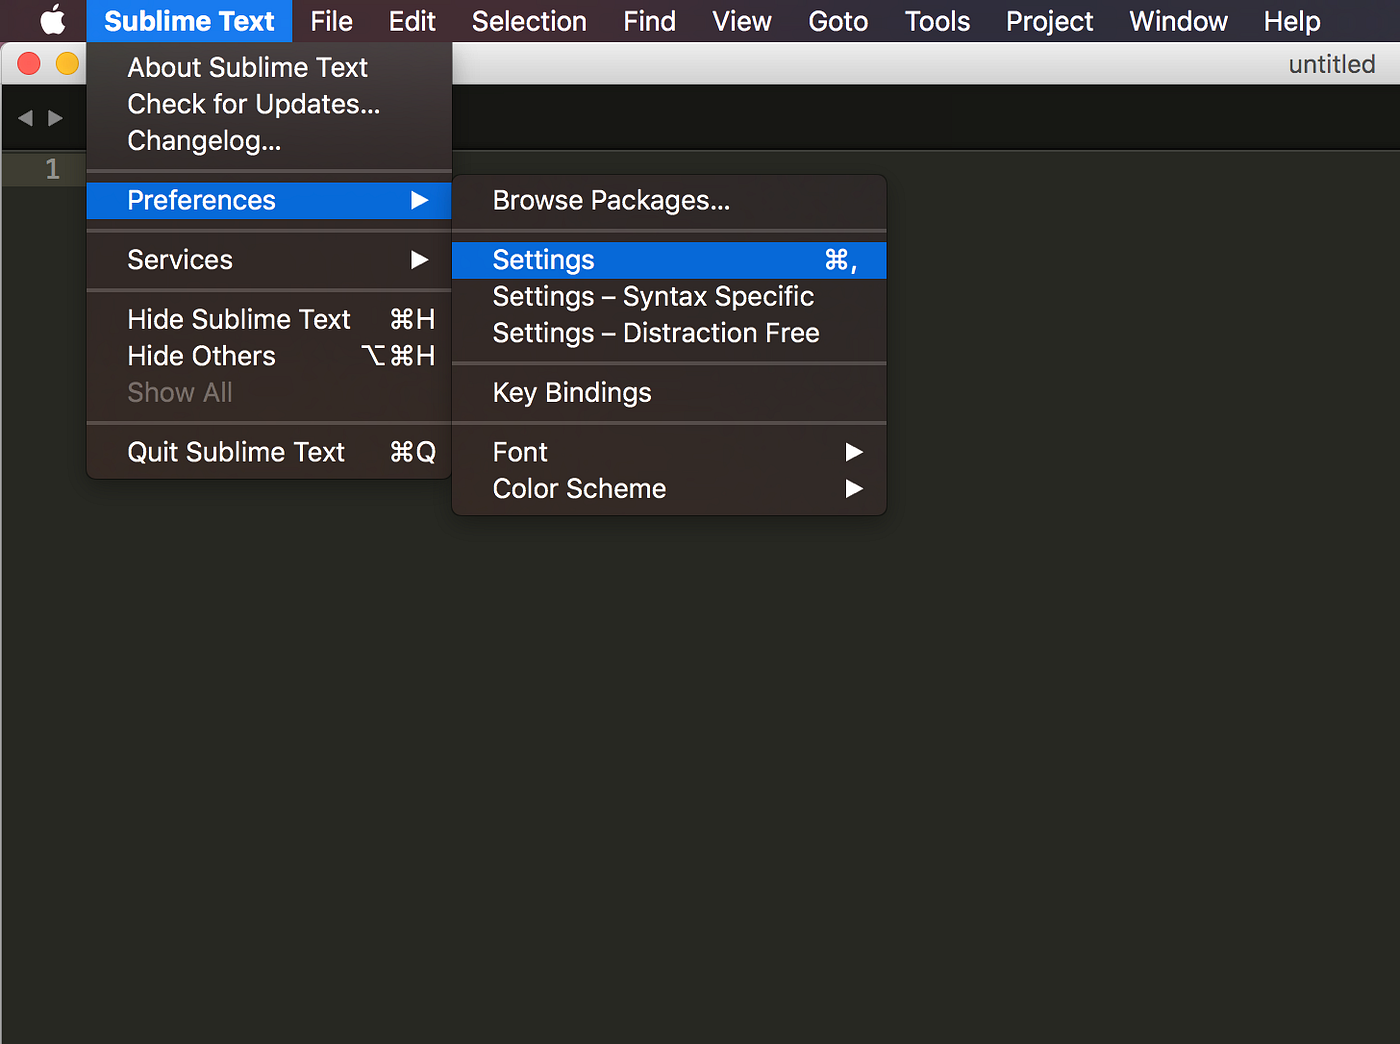The image size is (1400, 1044).
Task: Open the Preferences submenu arrow
Action: 419,200
